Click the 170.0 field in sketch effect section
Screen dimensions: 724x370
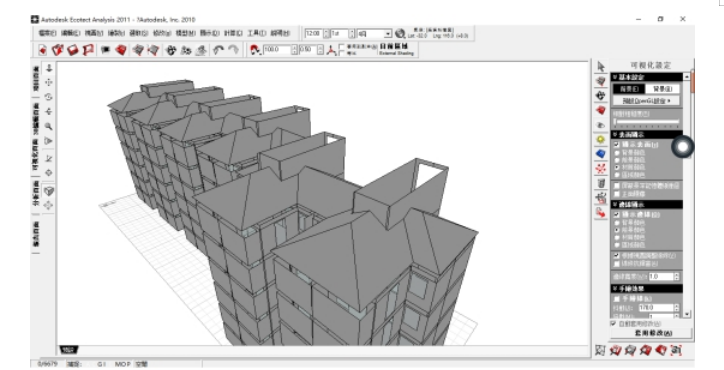pyautogui.click(x=655, y=308)
